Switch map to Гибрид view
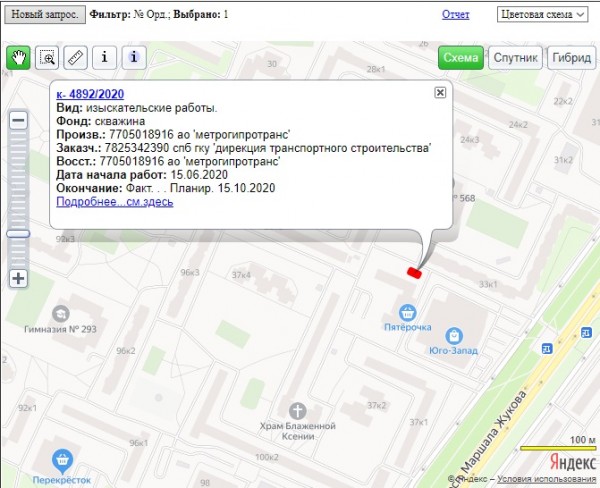 570,58
